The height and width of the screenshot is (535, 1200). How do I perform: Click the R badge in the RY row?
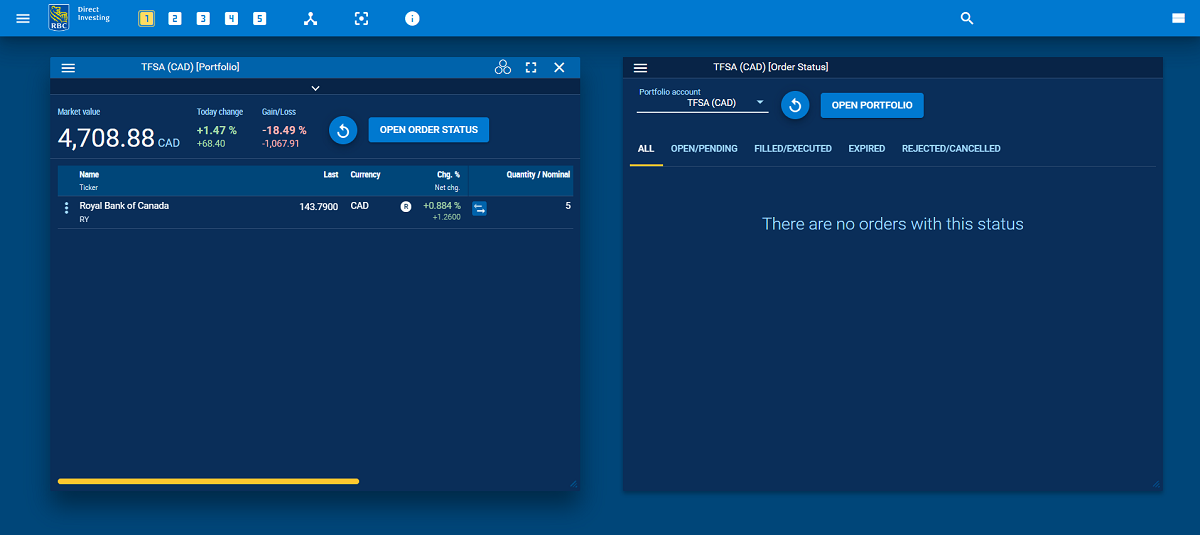coord(406,206)
